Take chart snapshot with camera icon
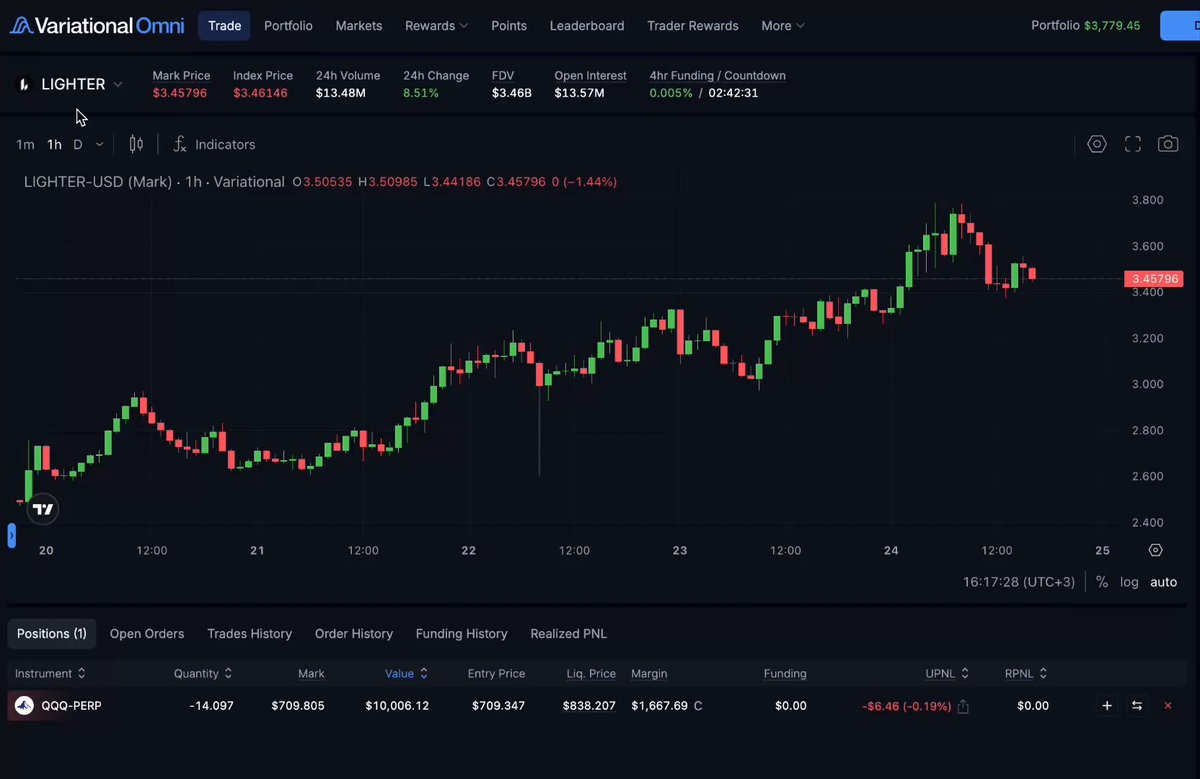 coord(1168,144)
